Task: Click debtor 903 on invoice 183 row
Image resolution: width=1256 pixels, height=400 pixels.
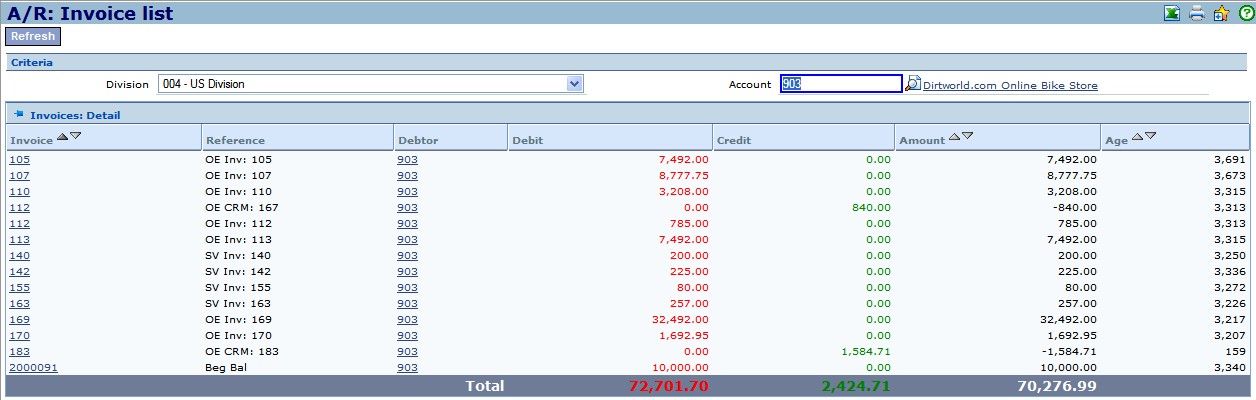Action: coord(407,351)
